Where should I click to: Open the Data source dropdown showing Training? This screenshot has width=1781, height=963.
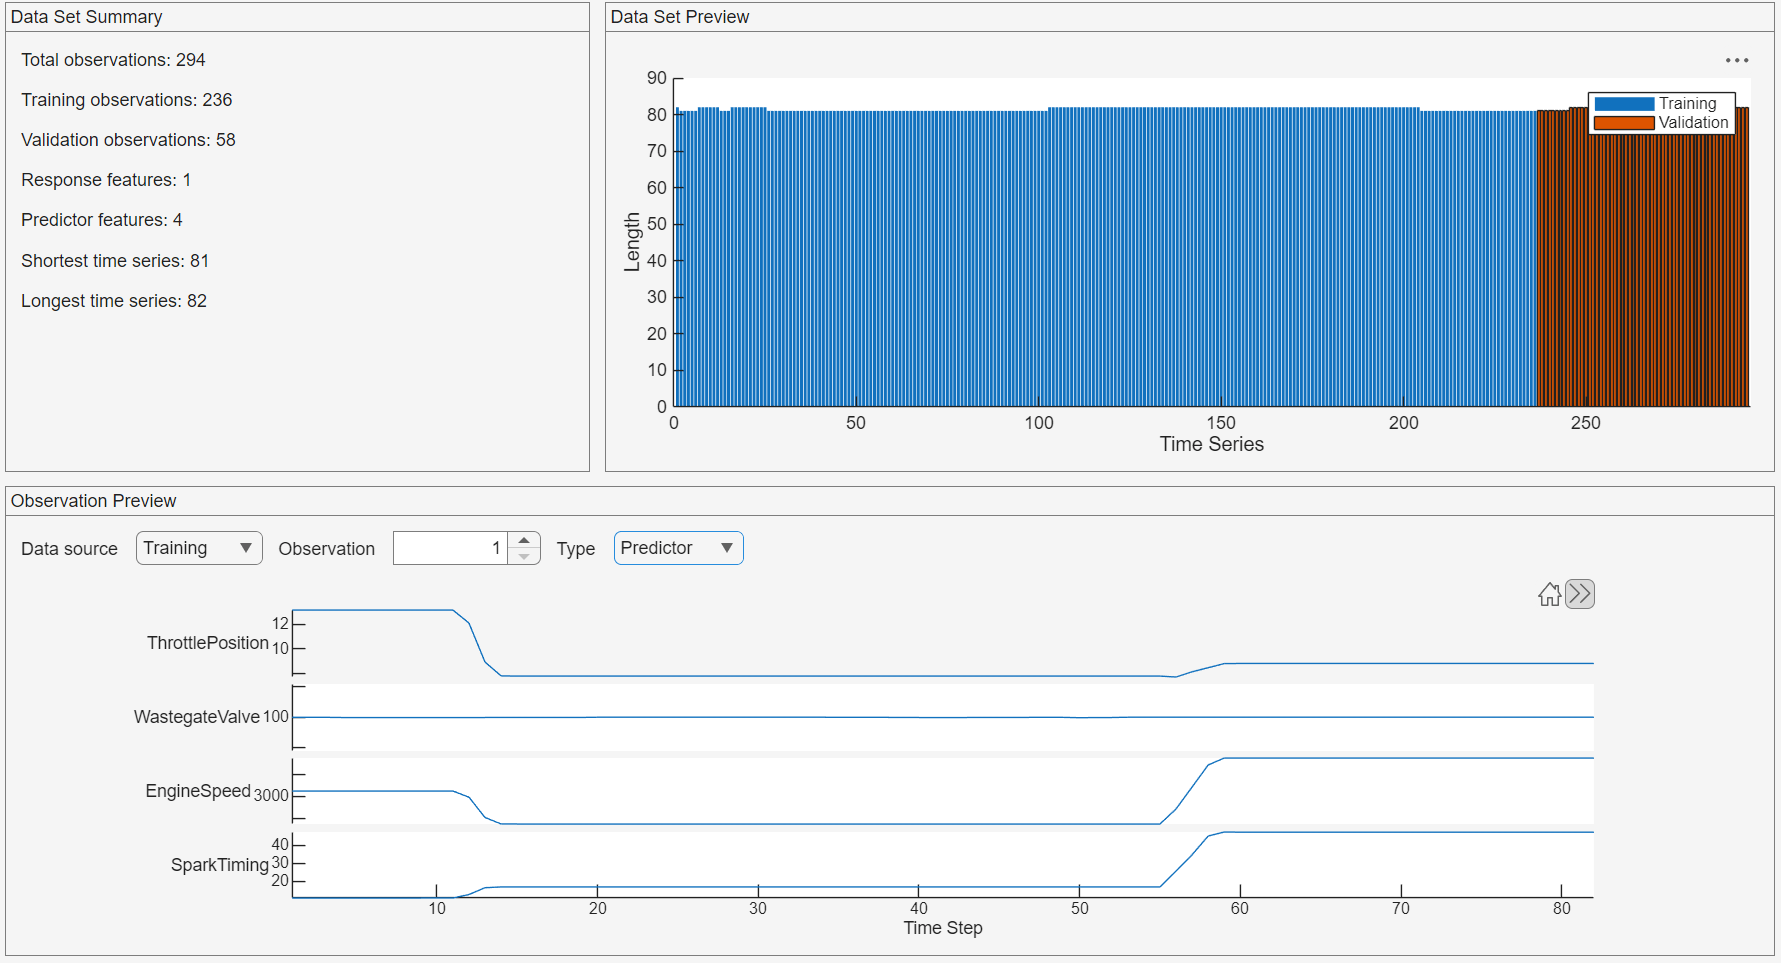pos(198,547)
